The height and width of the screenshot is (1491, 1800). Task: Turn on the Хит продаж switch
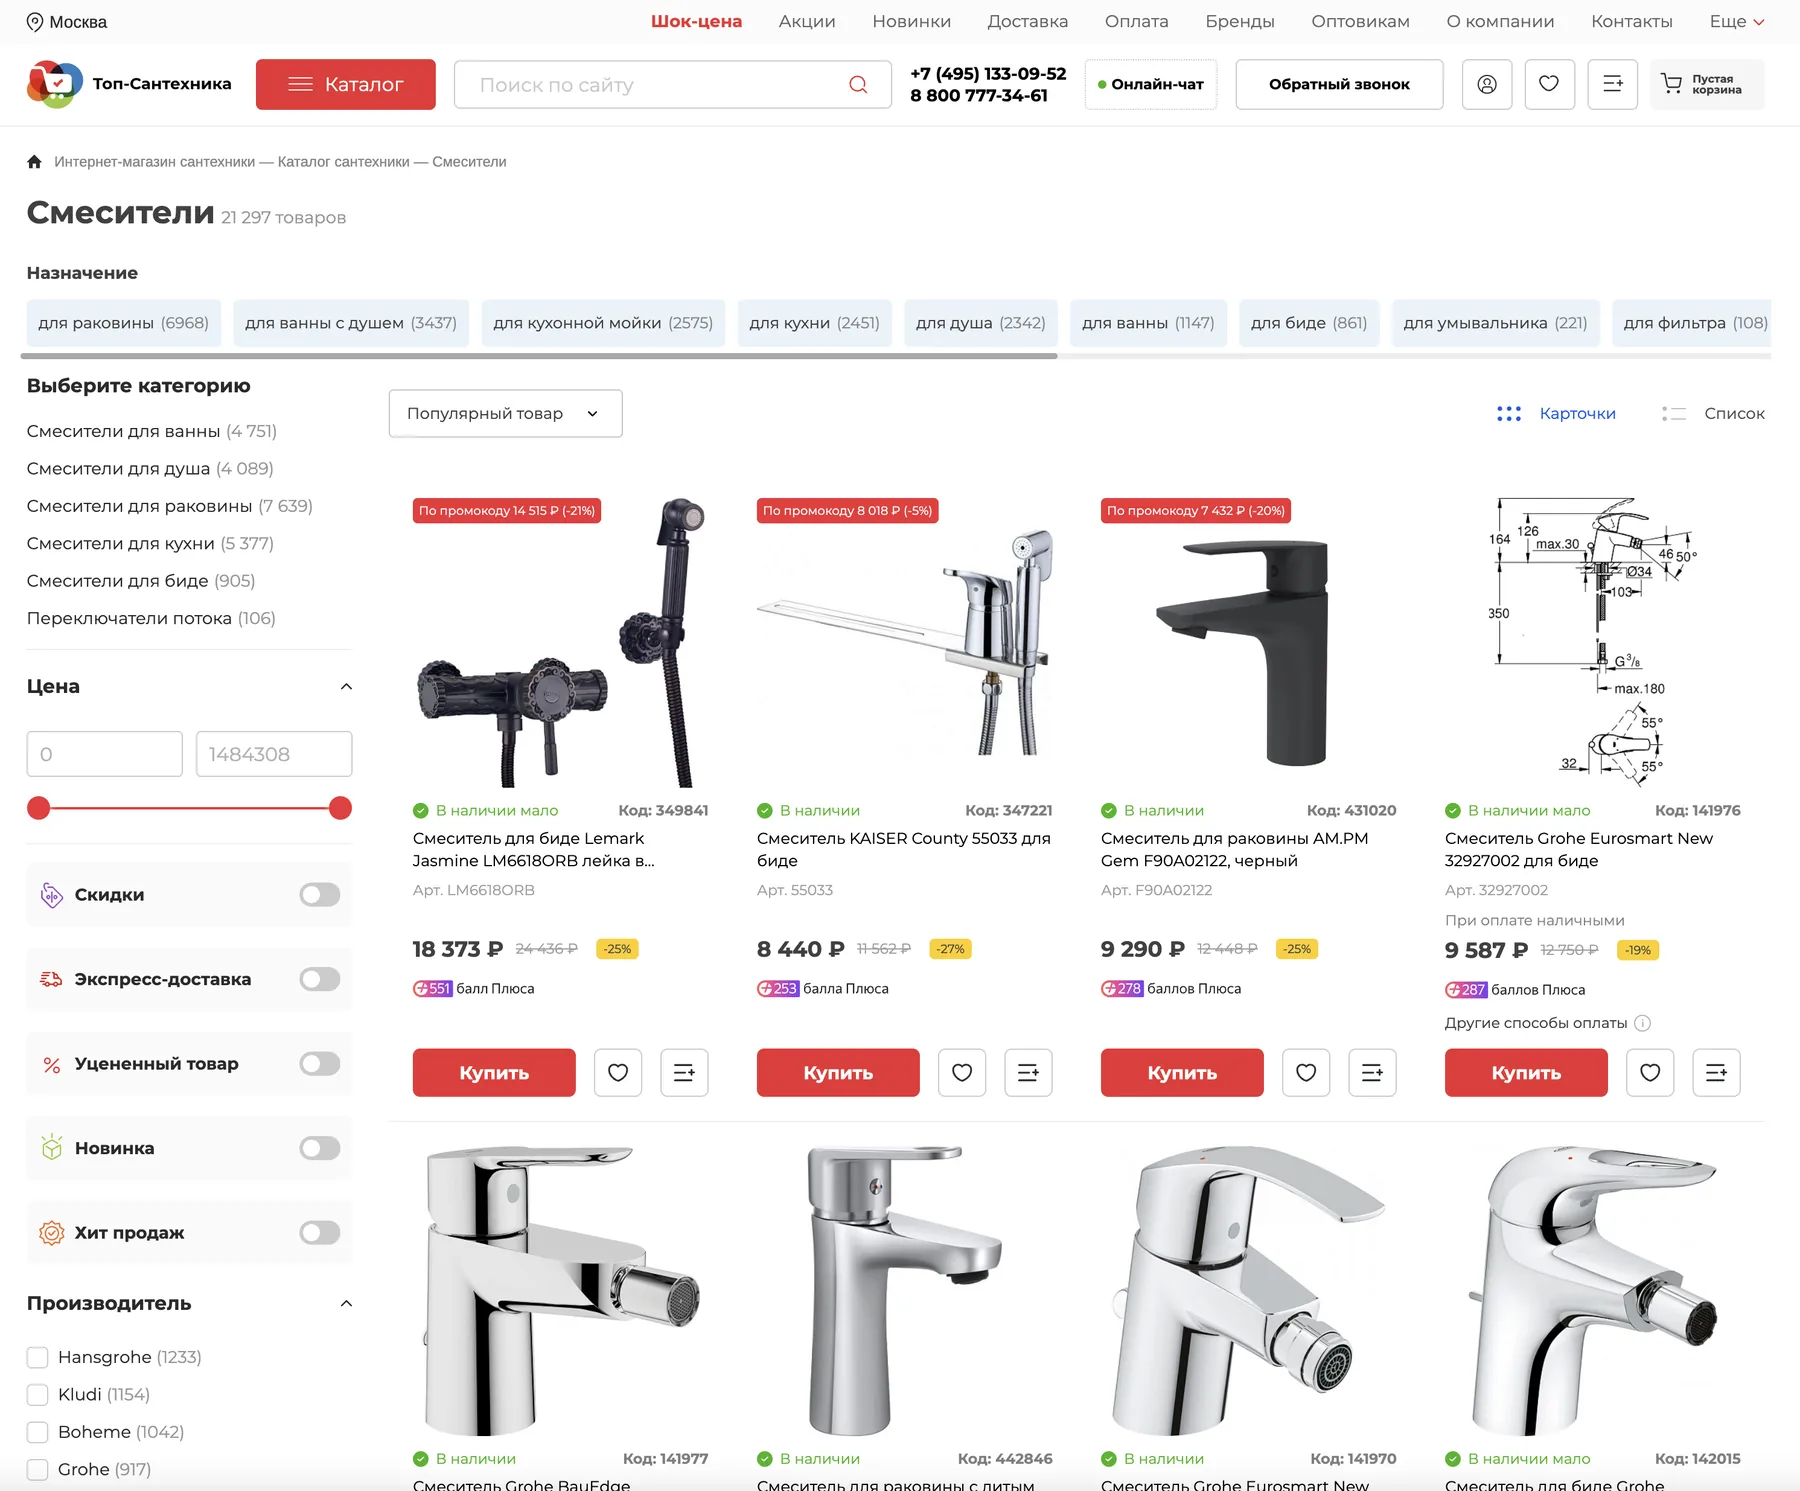tap(320, 1233)
